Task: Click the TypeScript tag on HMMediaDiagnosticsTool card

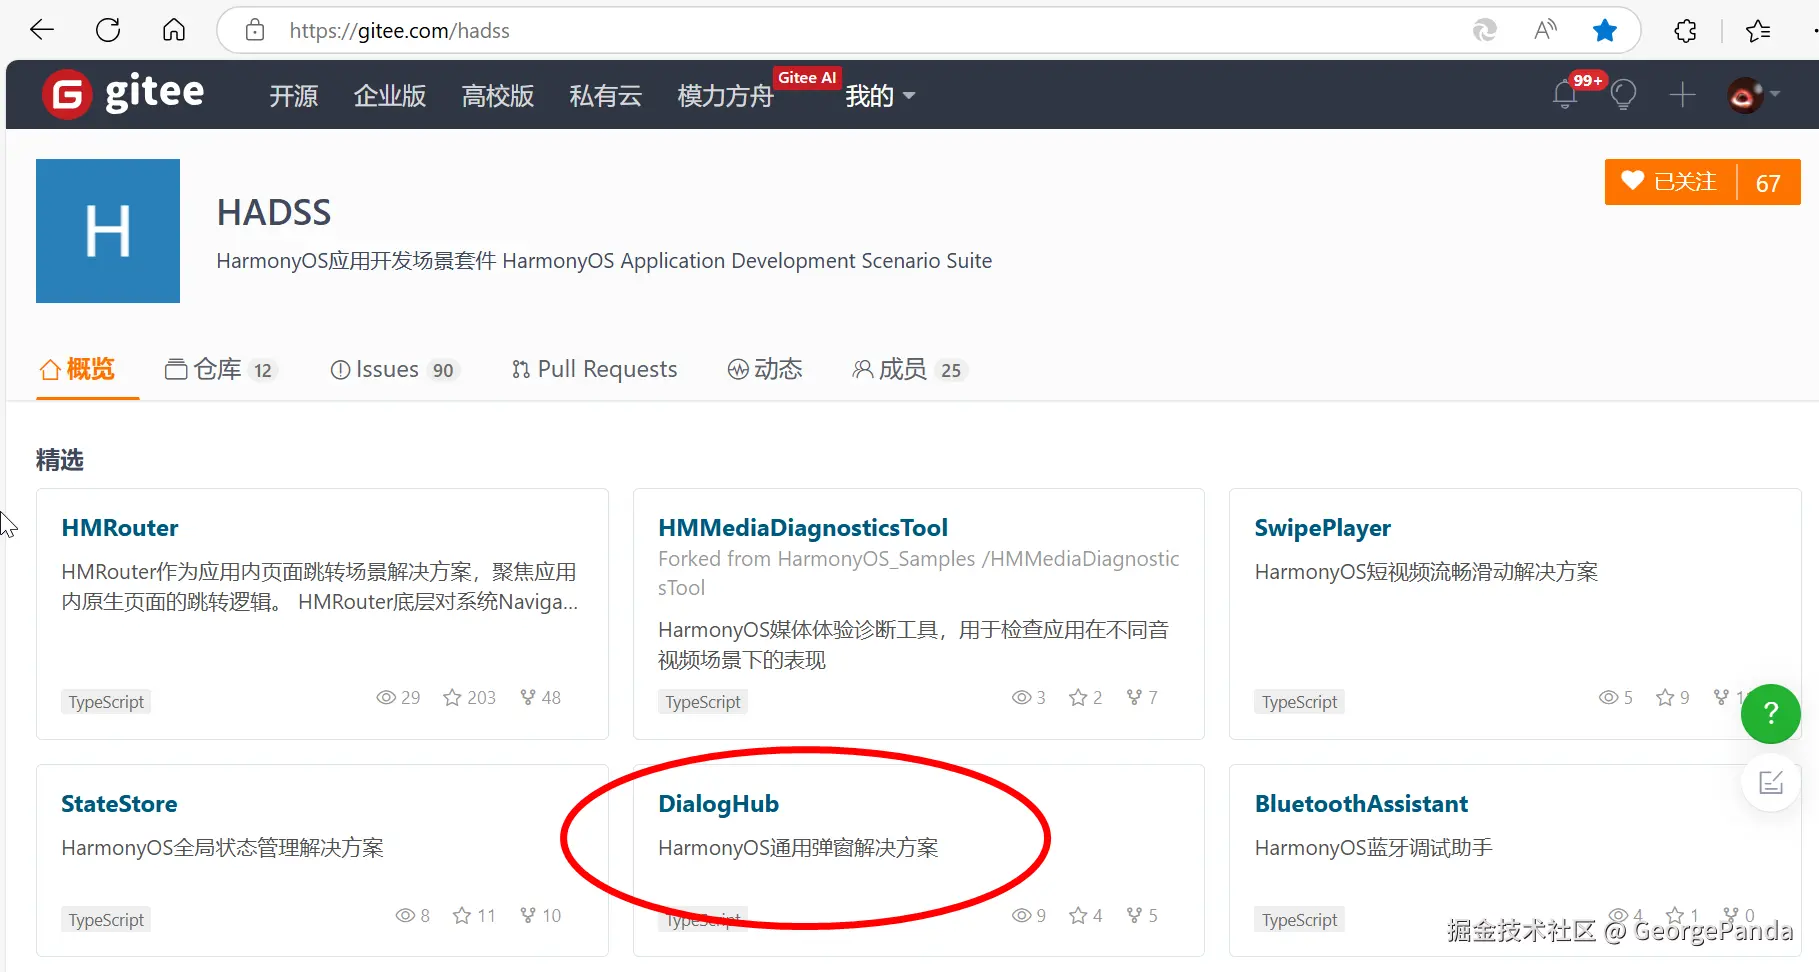Action: coord(703,702)
